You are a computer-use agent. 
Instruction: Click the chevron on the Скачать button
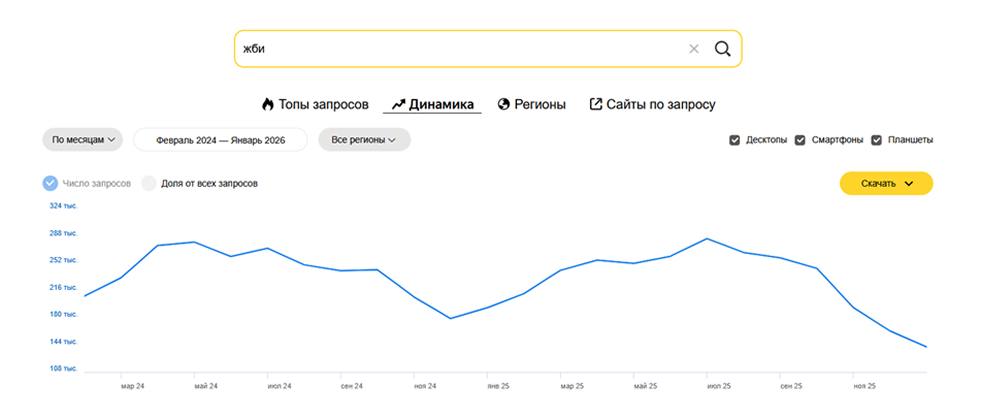(x=909, y=184)
